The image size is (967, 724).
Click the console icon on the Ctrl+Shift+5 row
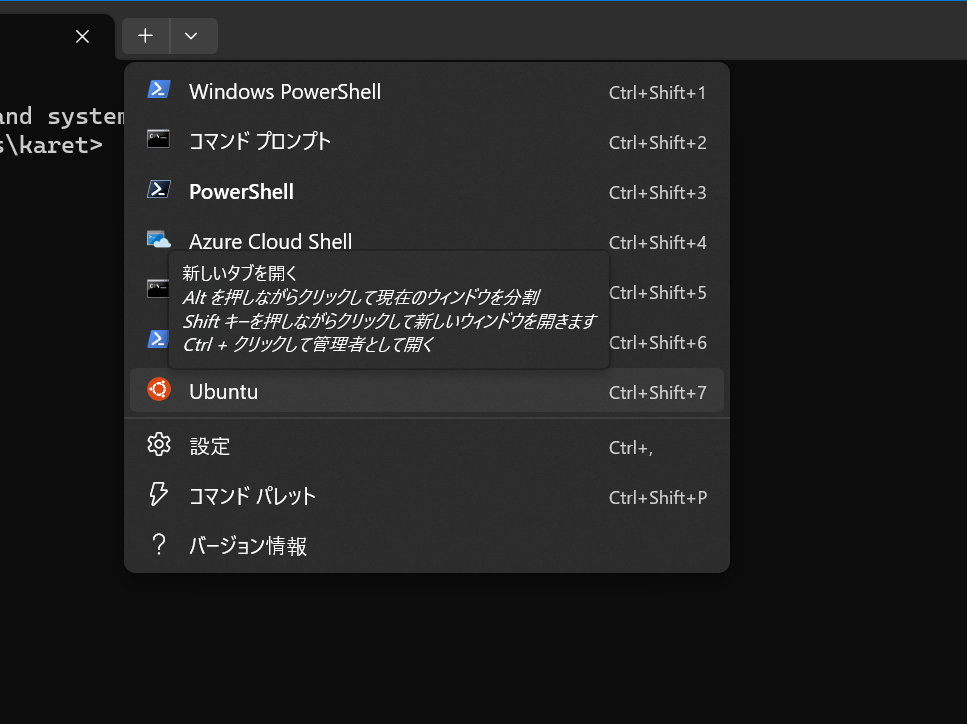(x=157, y=289)
